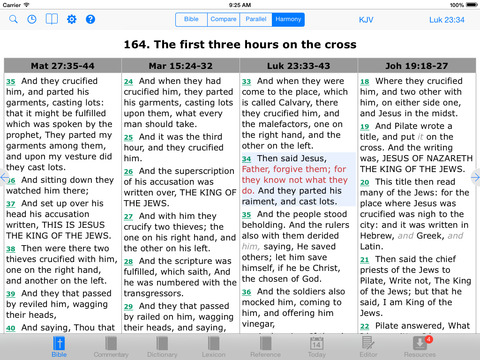Tap verse number 24 in Mark column

(128, 82)
